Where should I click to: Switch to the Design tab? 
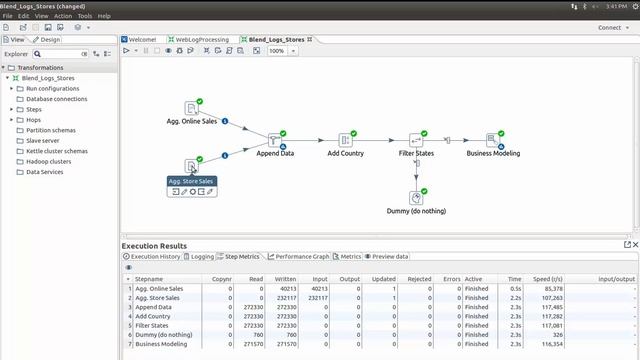point(47,40)
